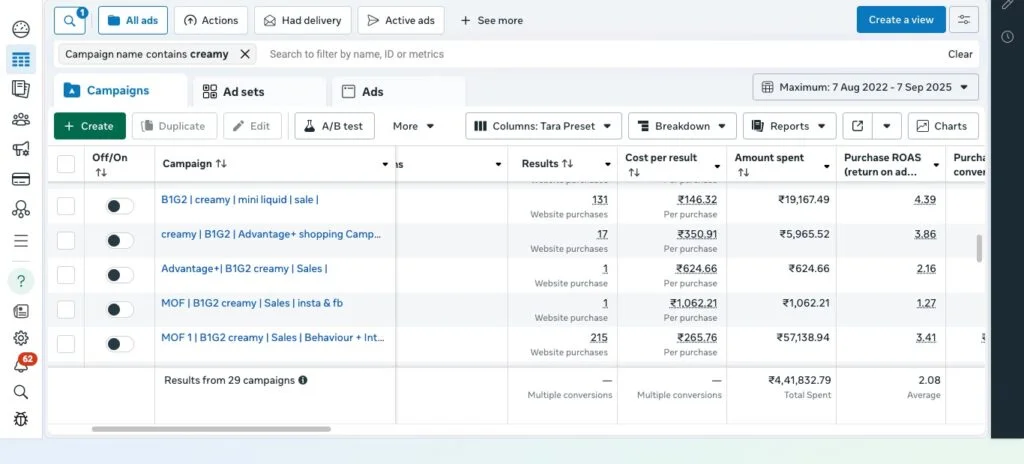
Task: Click the green Create button
Action: [x=89, y=126]
